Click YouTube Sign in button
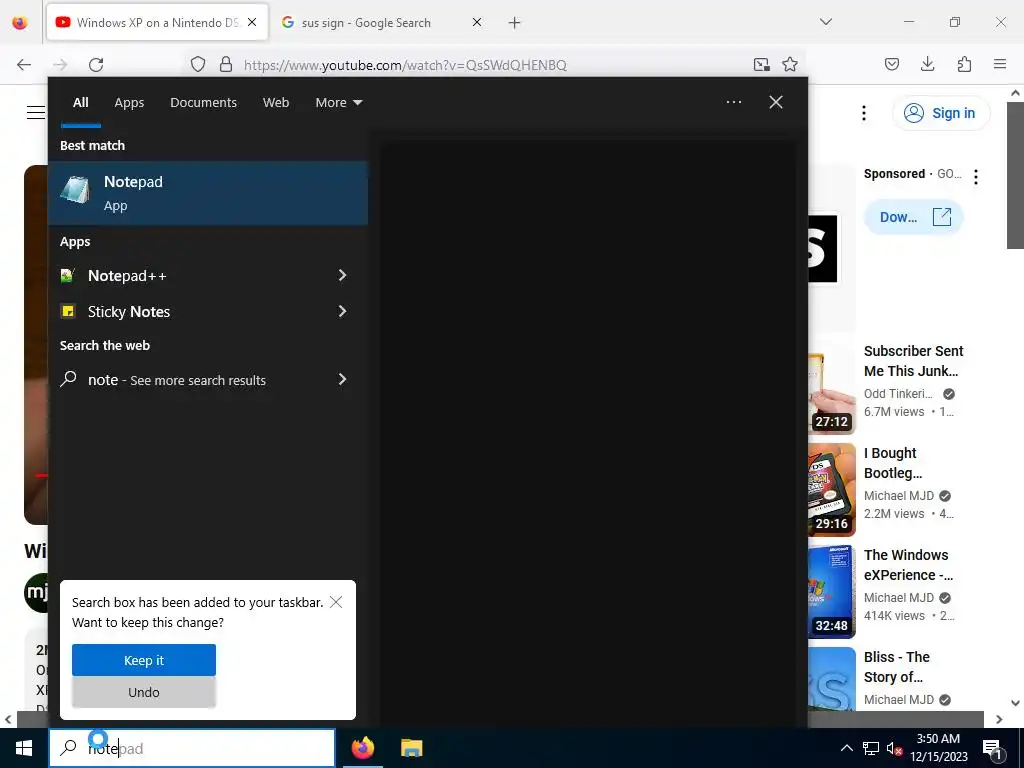Image resolution: width=1024 pixels, height=768 pixels. coord(941,113)
